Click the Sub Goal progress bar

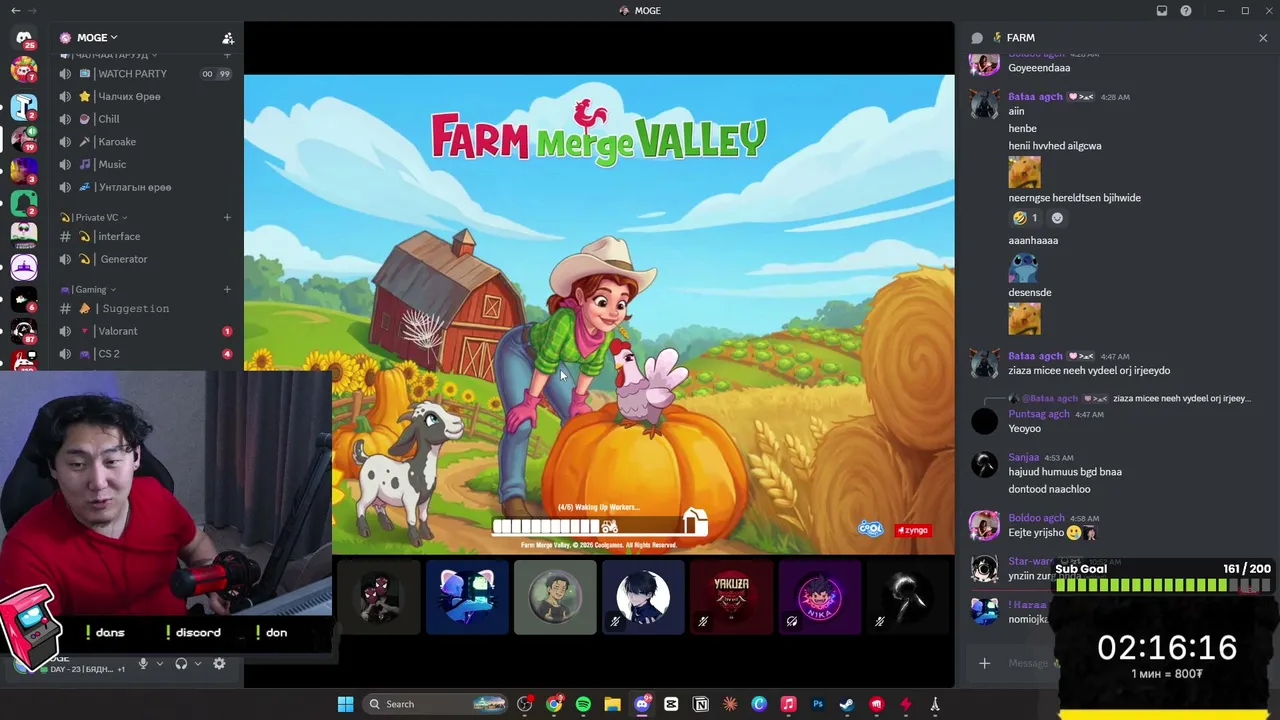[x=1163, y=585]
